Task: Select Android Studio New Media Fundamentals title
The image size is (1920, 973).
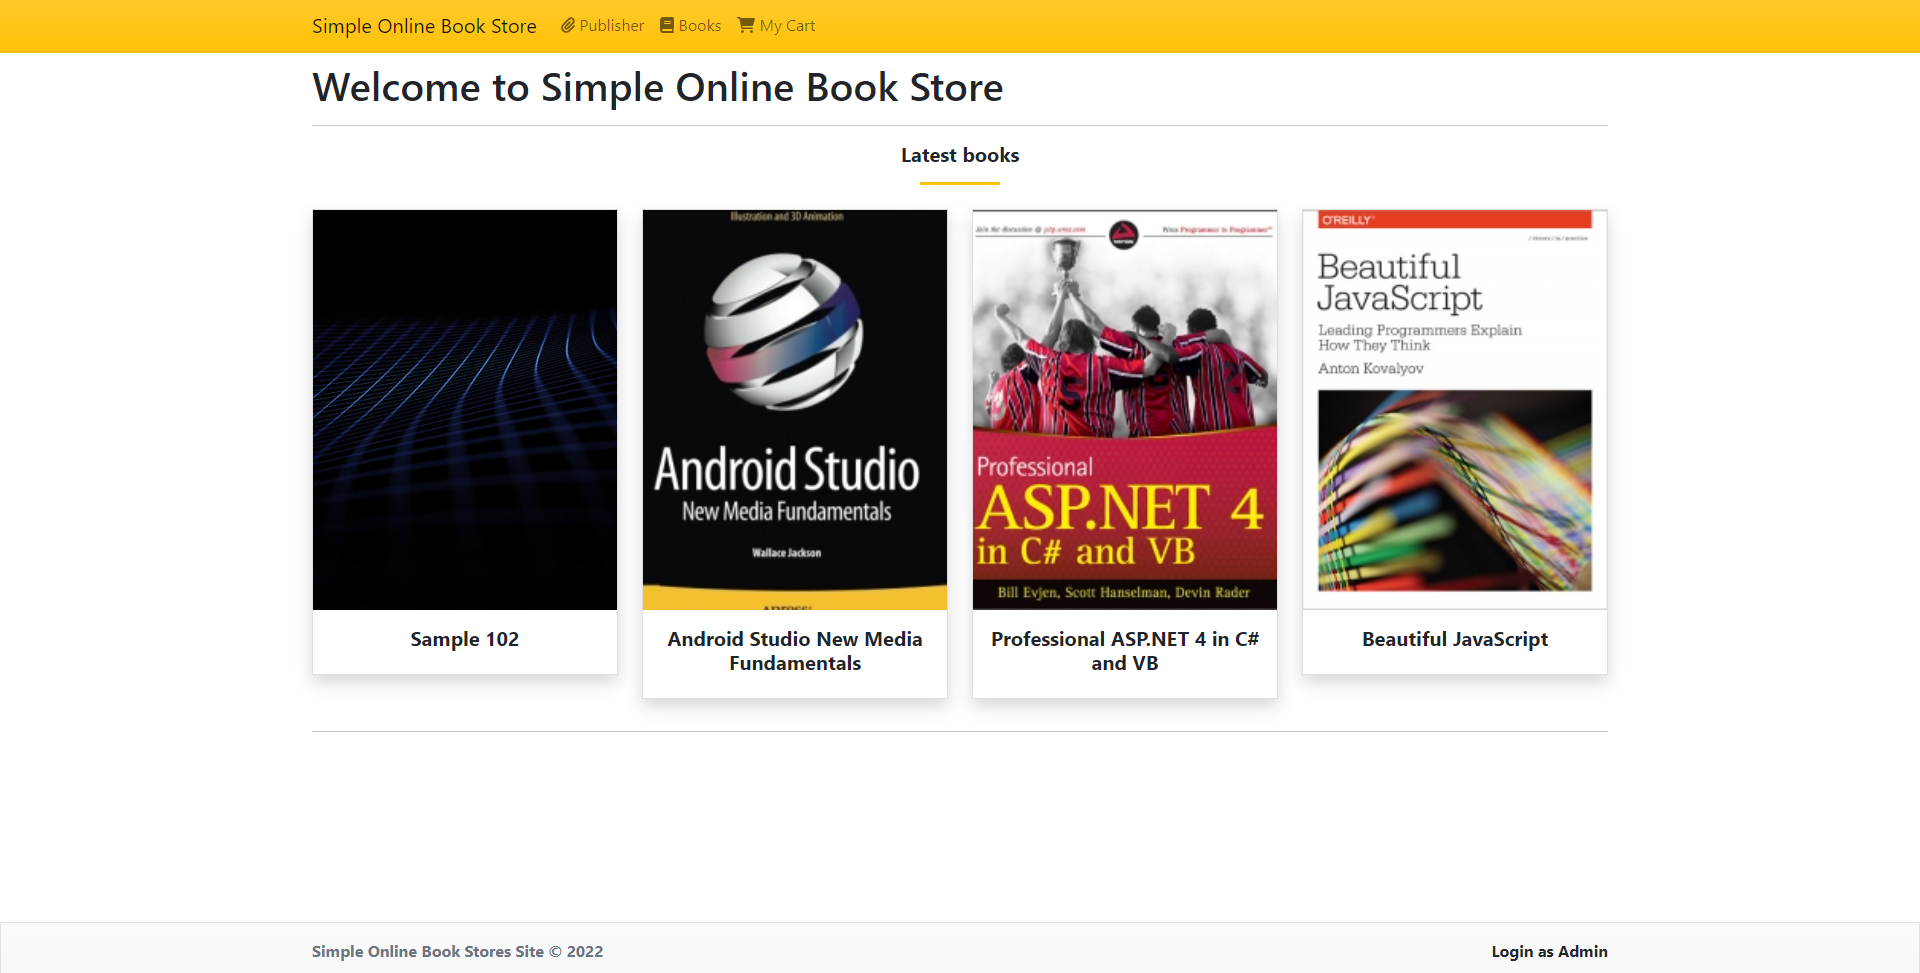Action: click(x=795, y=651)
